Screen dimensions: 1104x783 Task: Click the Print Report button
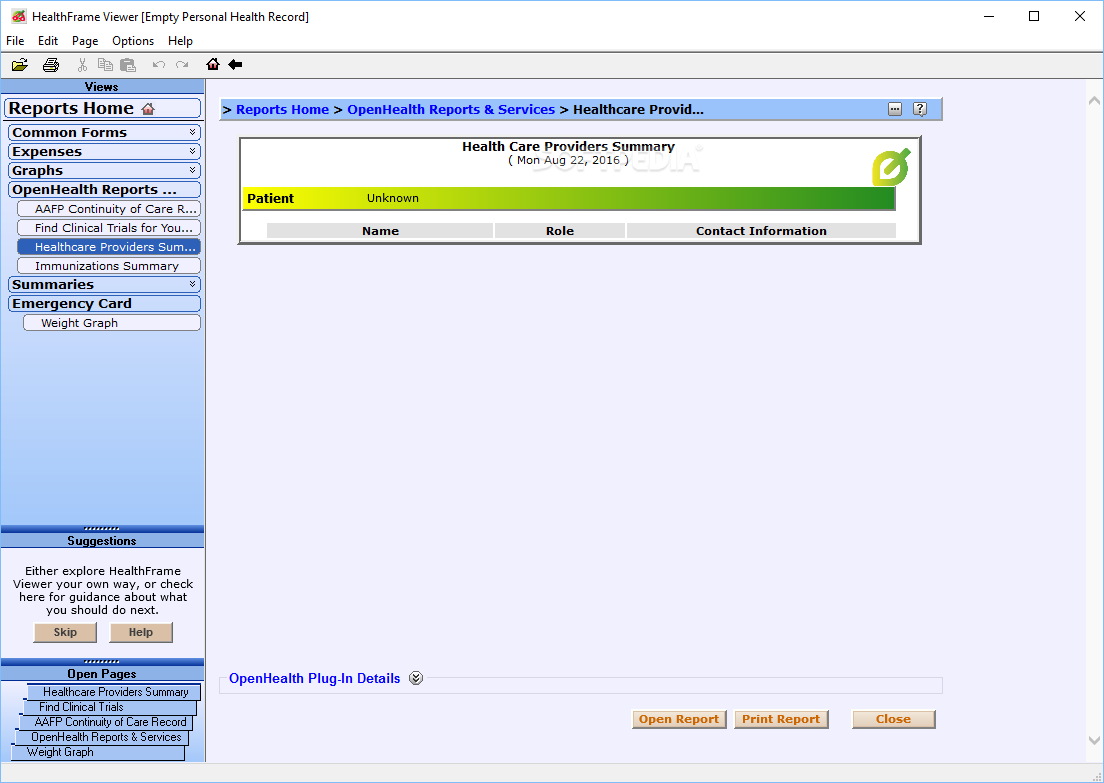tap(781, 719)
